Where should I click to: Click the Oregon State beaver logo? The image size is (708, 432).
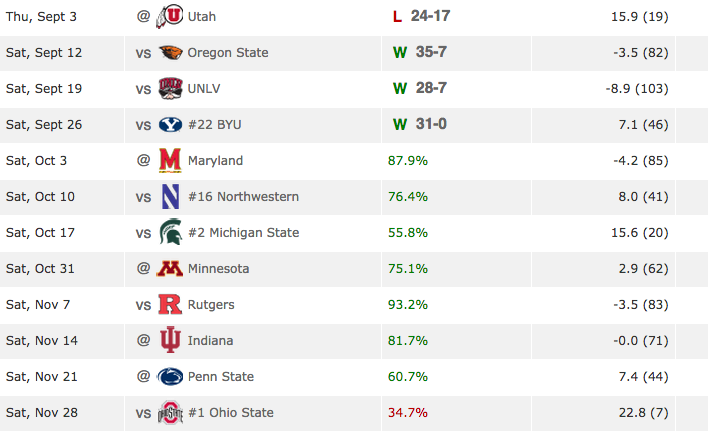coord(170,52)
